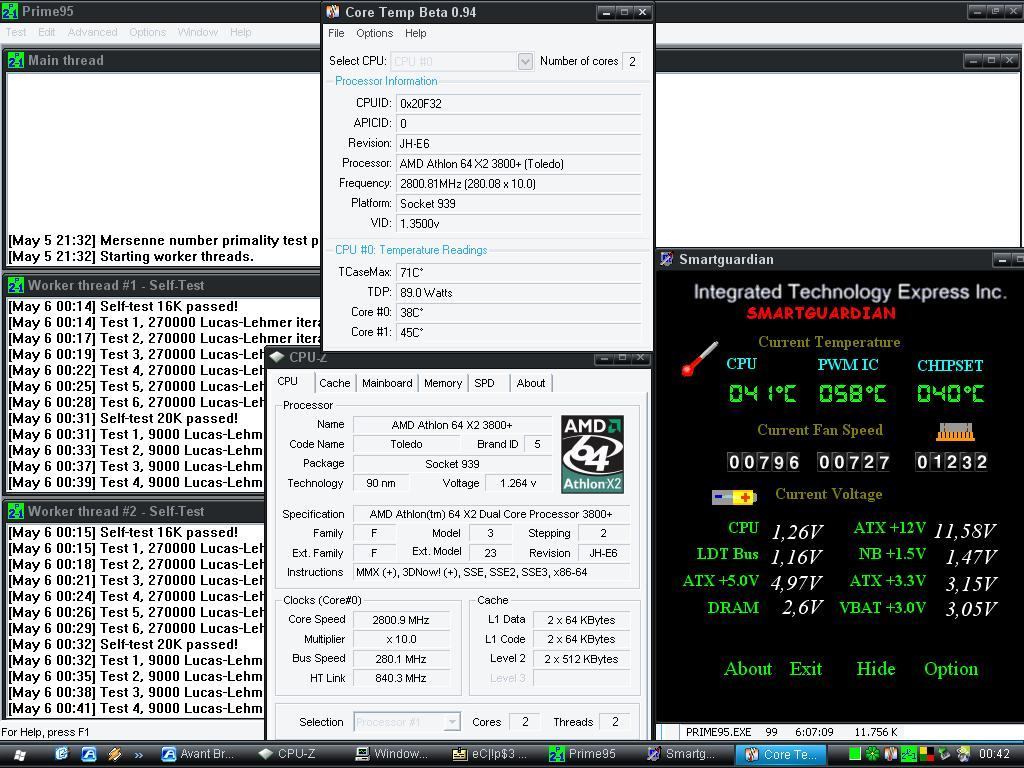The width and height of the screenshot is (1024, 768).
Task: Switch to the Cache tab in CPU-Z
Action: coord(335,383)
